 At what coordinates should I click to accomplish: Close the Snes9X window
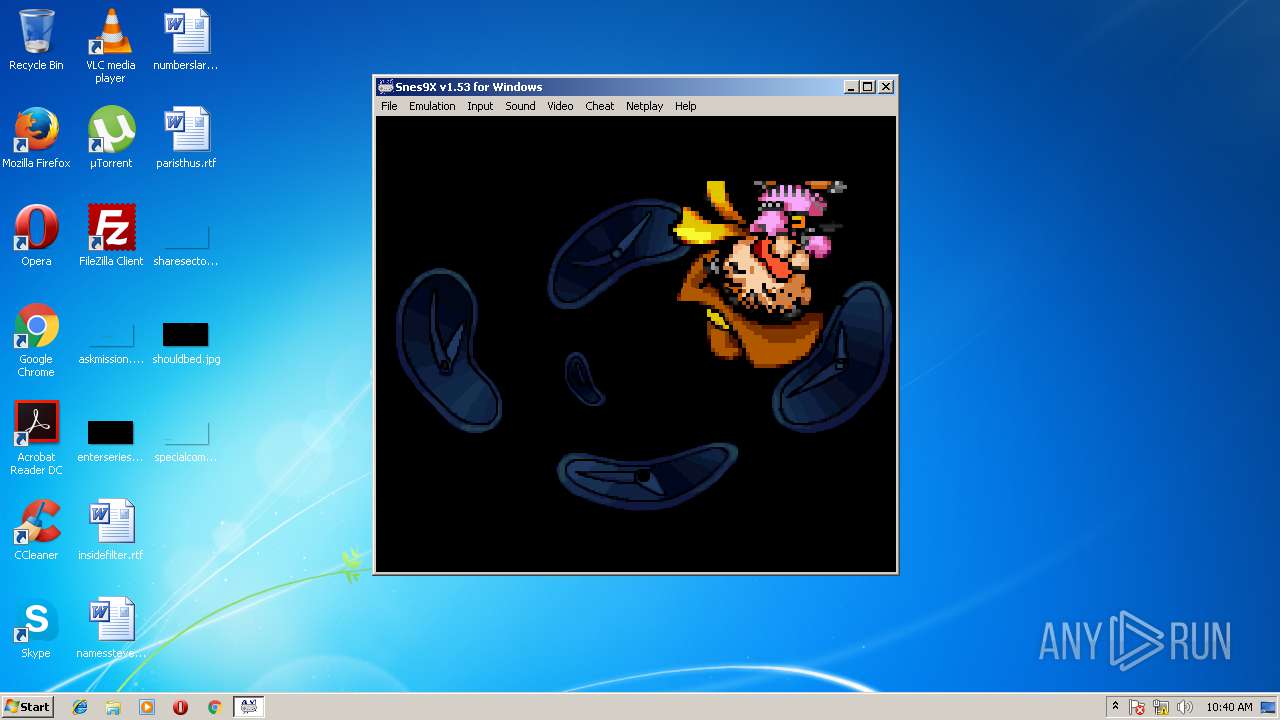(x=885, y=87)
